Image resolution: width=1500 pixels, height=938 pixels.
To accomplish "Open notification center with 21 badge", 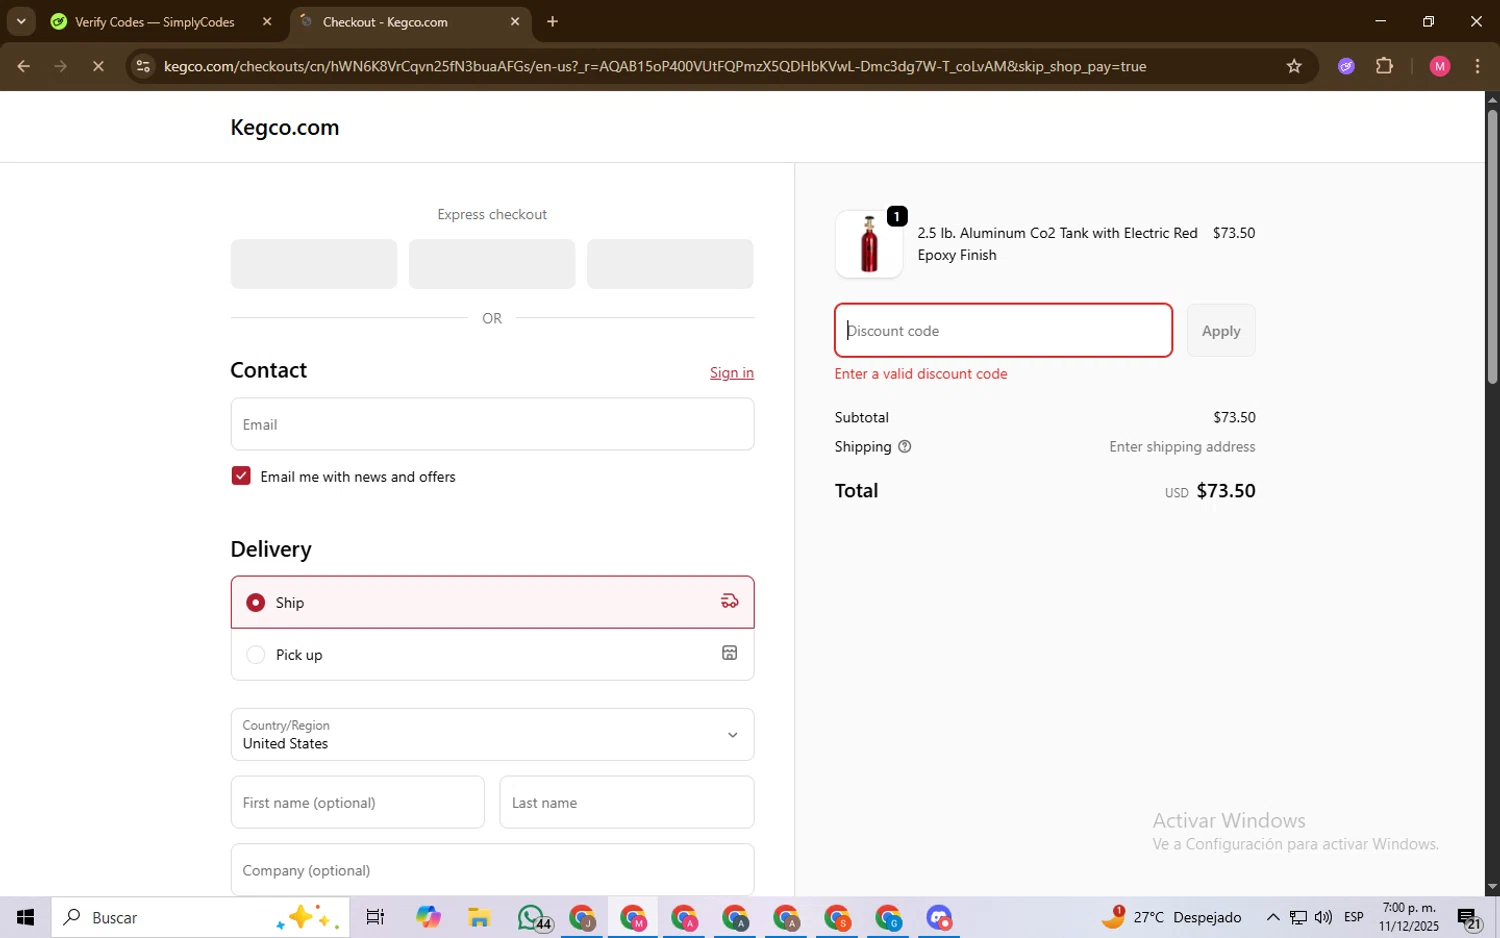I will (1470, 917).
